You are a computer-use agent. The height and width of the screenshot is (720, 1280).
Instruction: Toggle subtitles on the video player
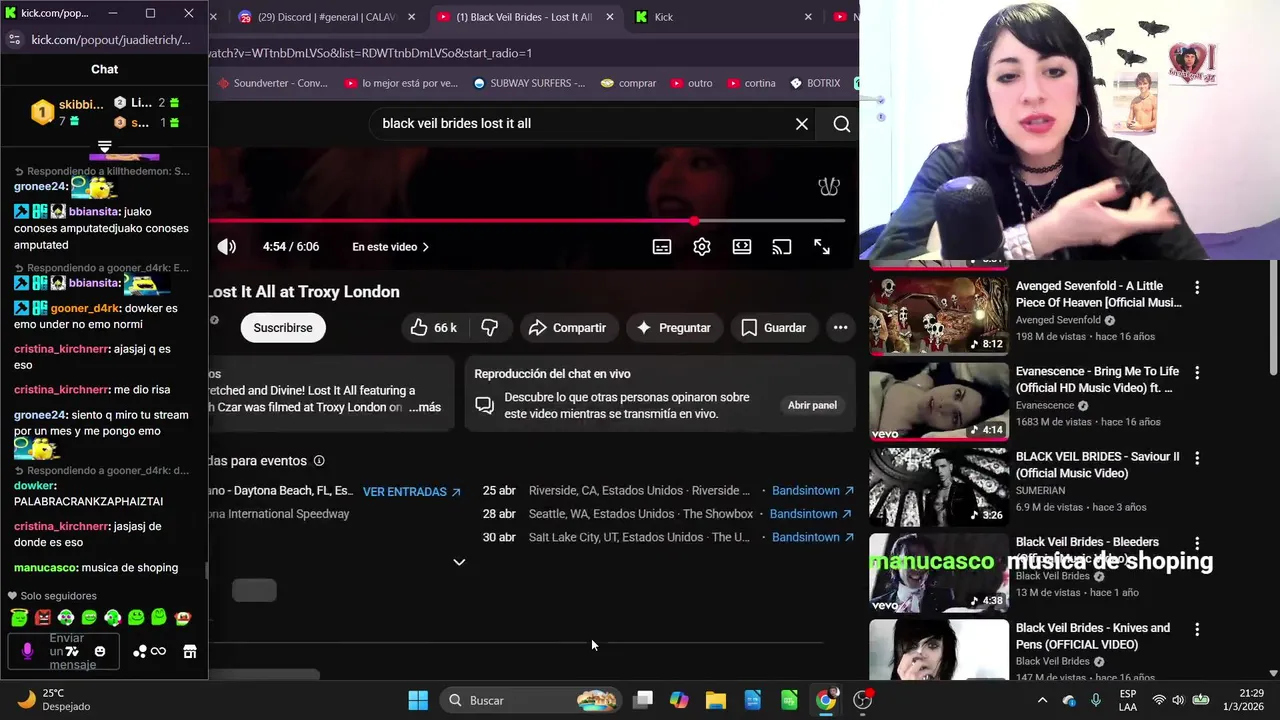tap(662, 247)
